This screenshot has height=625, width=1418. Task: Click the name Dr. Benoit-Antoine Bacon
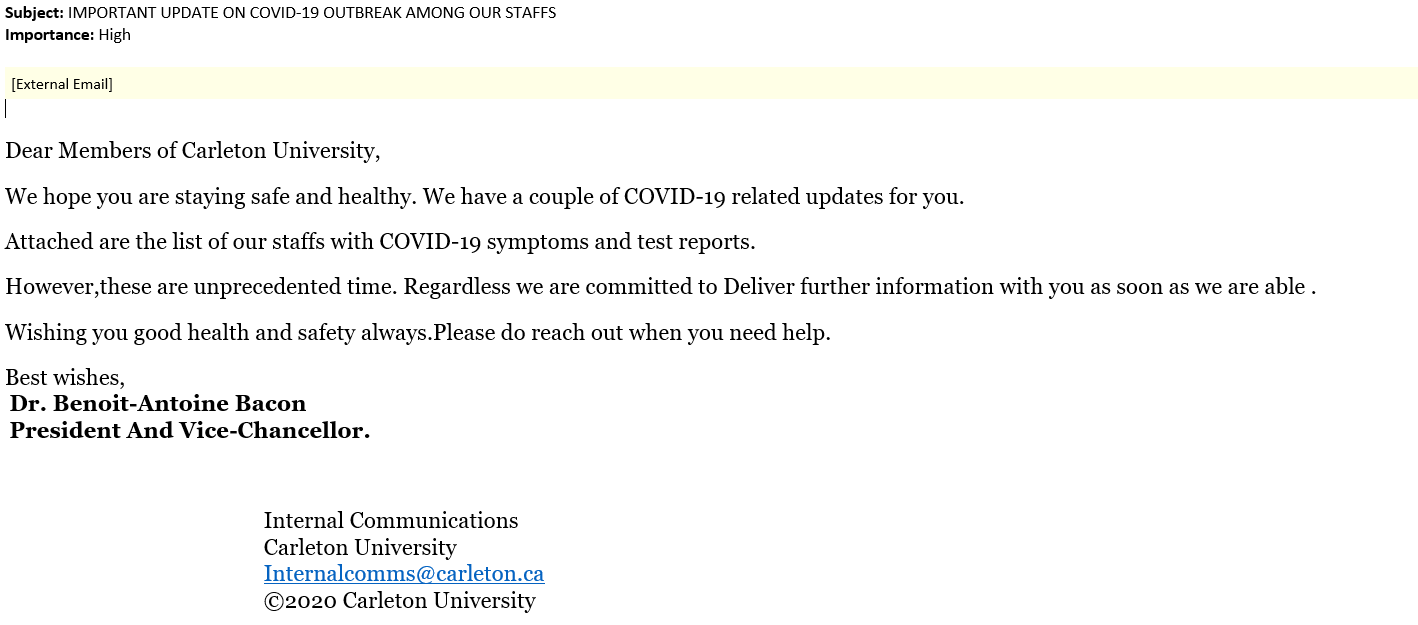pos(158,404)
